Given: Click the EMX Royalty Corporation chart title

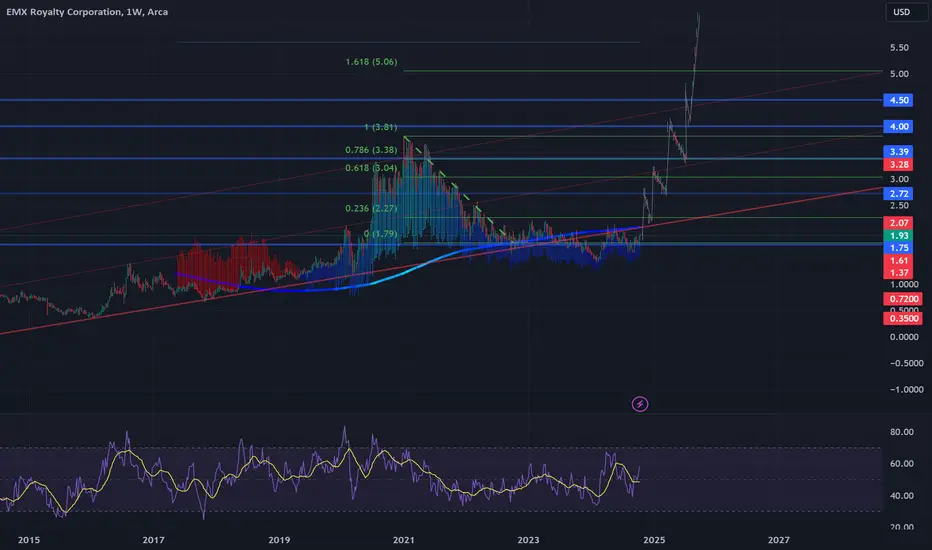Looking at the screenshot, I should (87, 12).
